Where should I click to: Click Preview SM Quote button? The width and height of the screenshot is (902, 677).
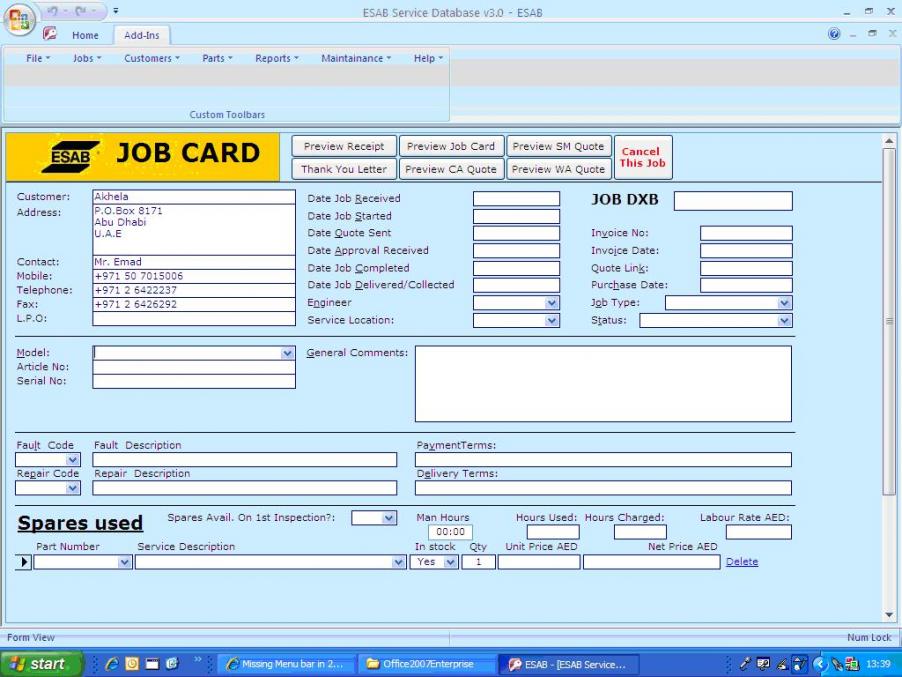[558, 146]
